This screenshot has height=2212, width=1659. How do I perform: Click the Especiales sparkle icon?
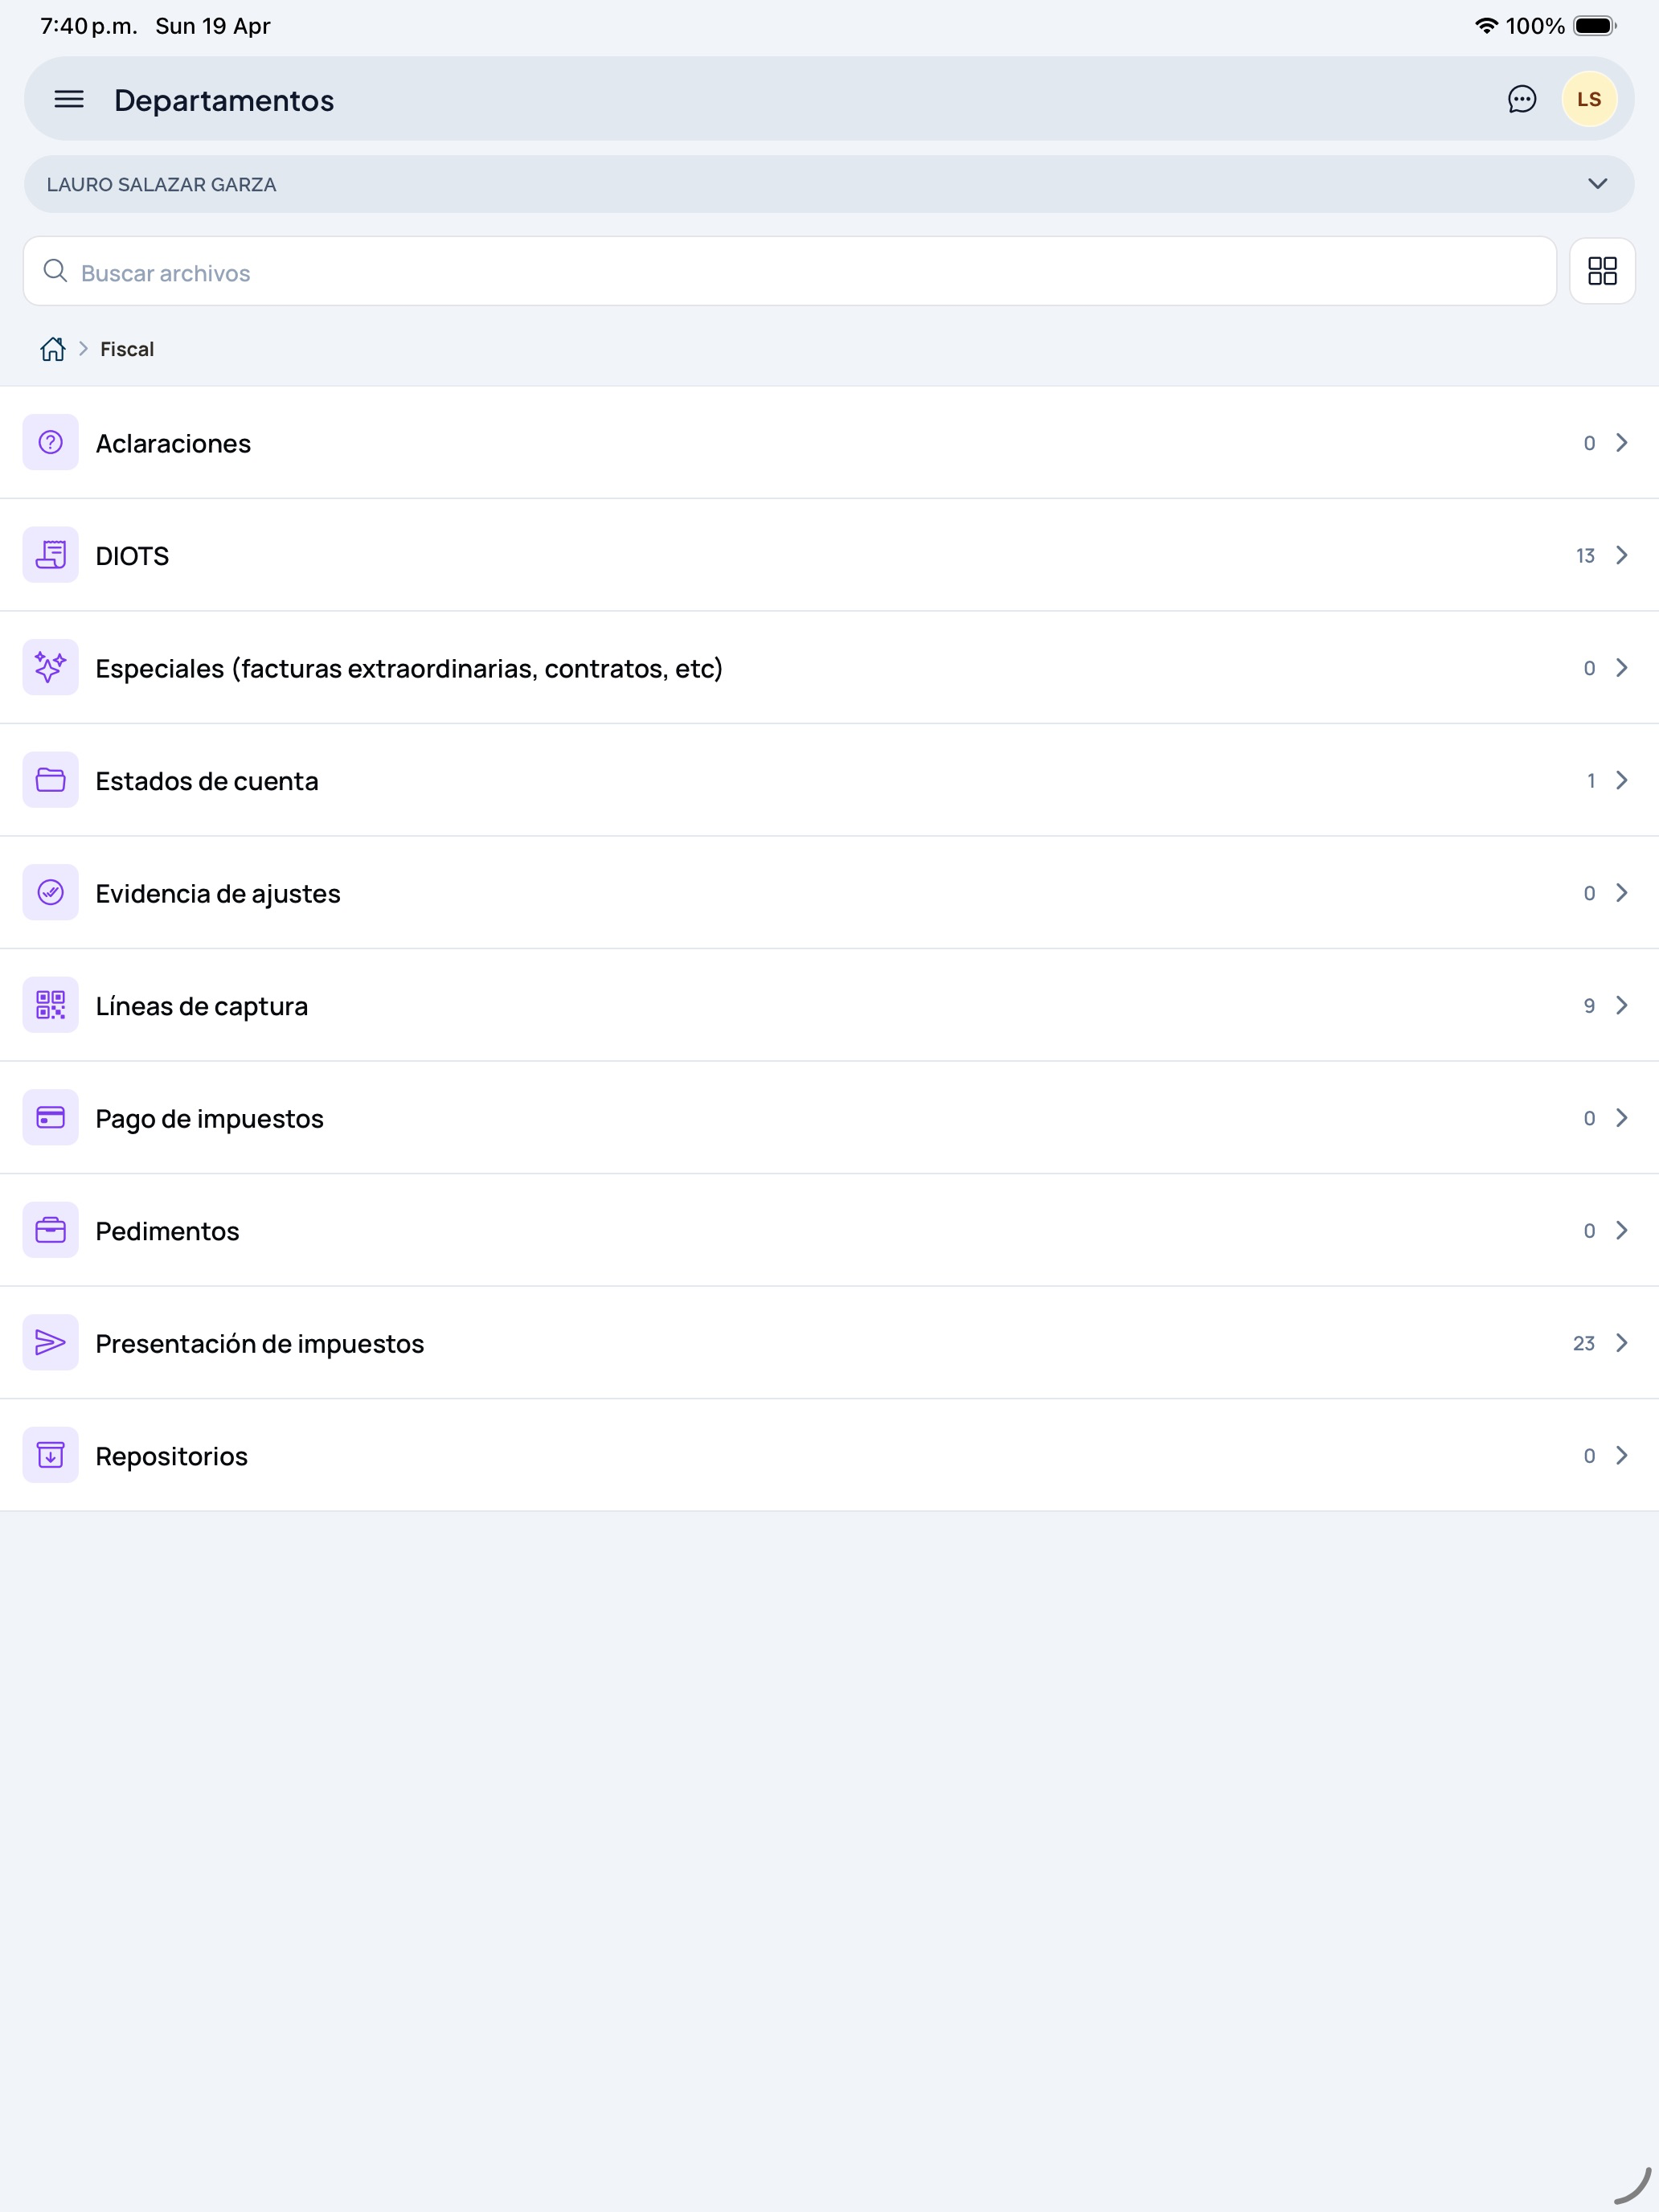[50, 667]
